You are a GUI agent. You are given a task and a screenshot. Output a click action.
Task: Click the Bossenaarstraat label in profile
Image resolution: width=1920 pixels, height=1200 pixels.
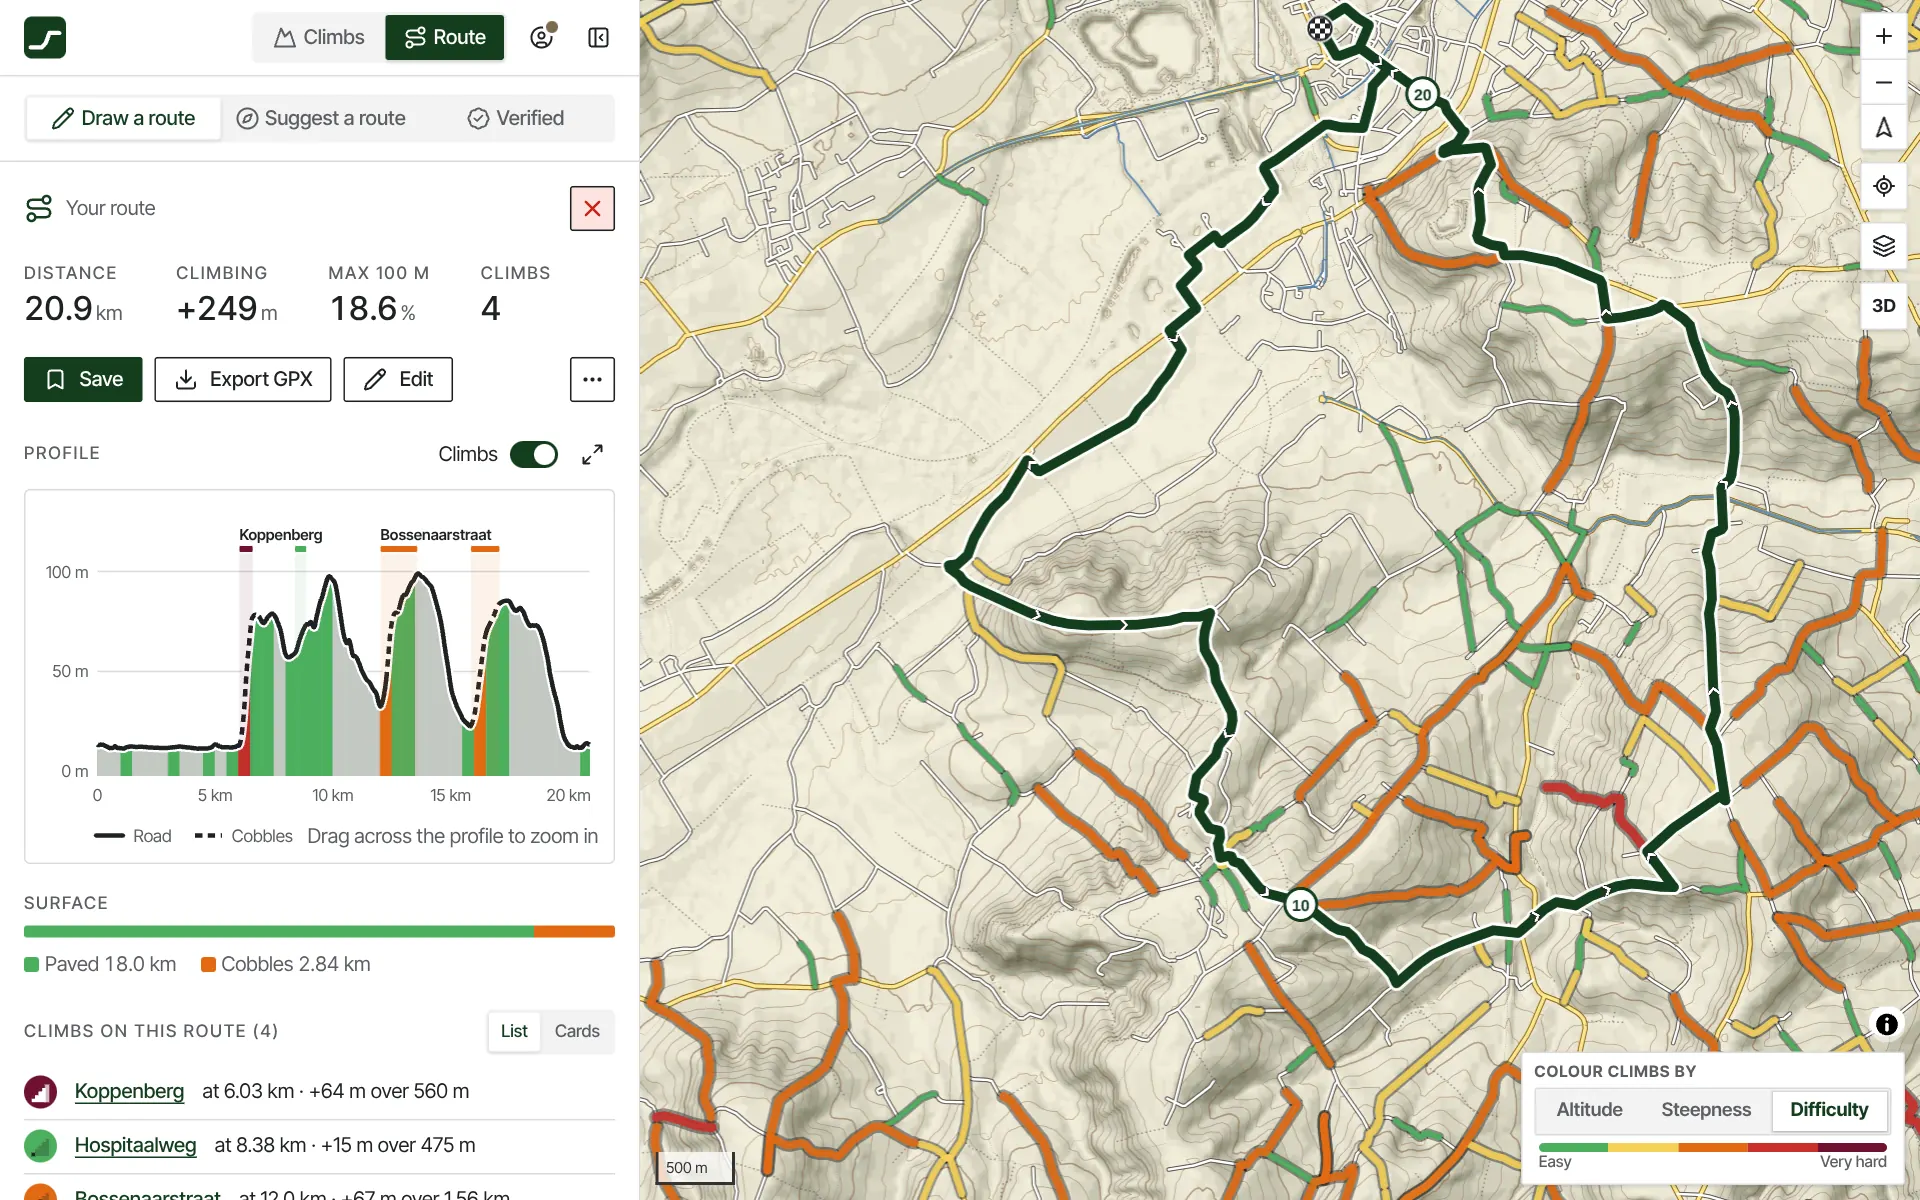pyautogui.click(x=436, y=535)
